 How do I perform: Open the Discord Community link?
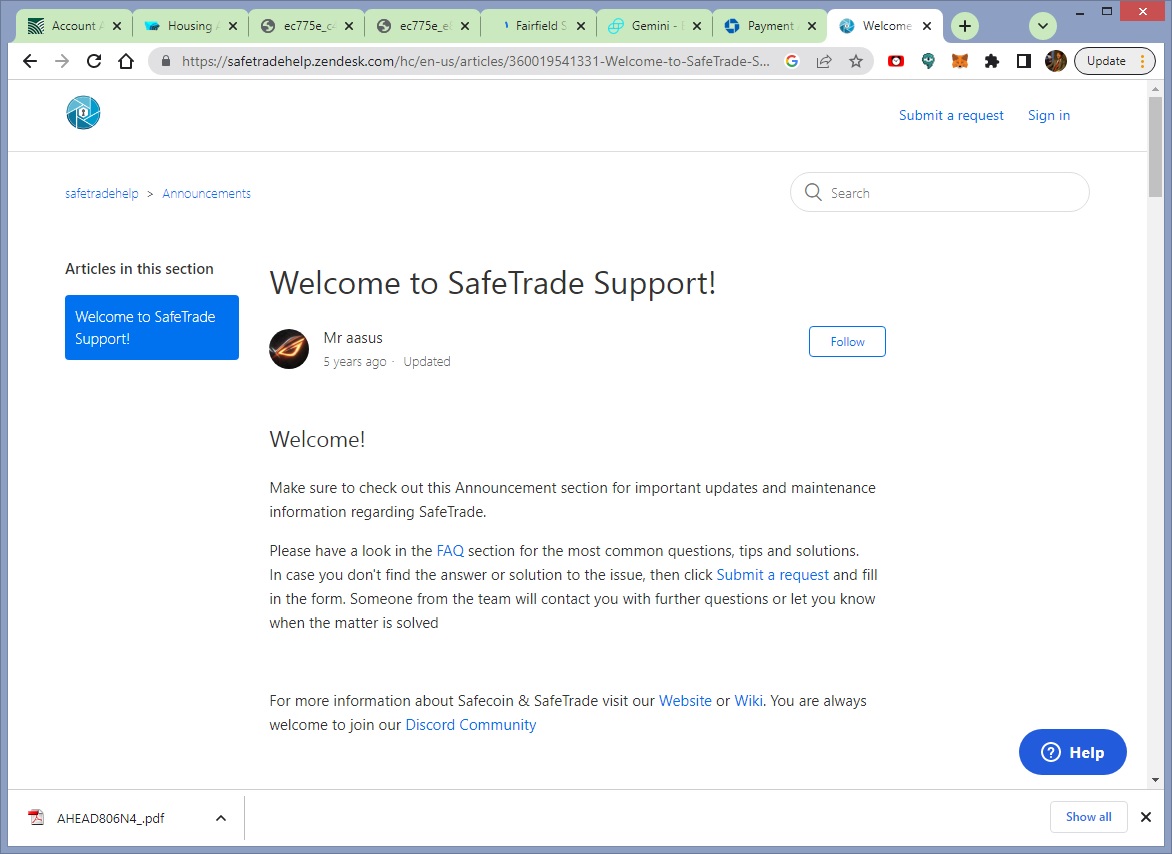point(470,725)
